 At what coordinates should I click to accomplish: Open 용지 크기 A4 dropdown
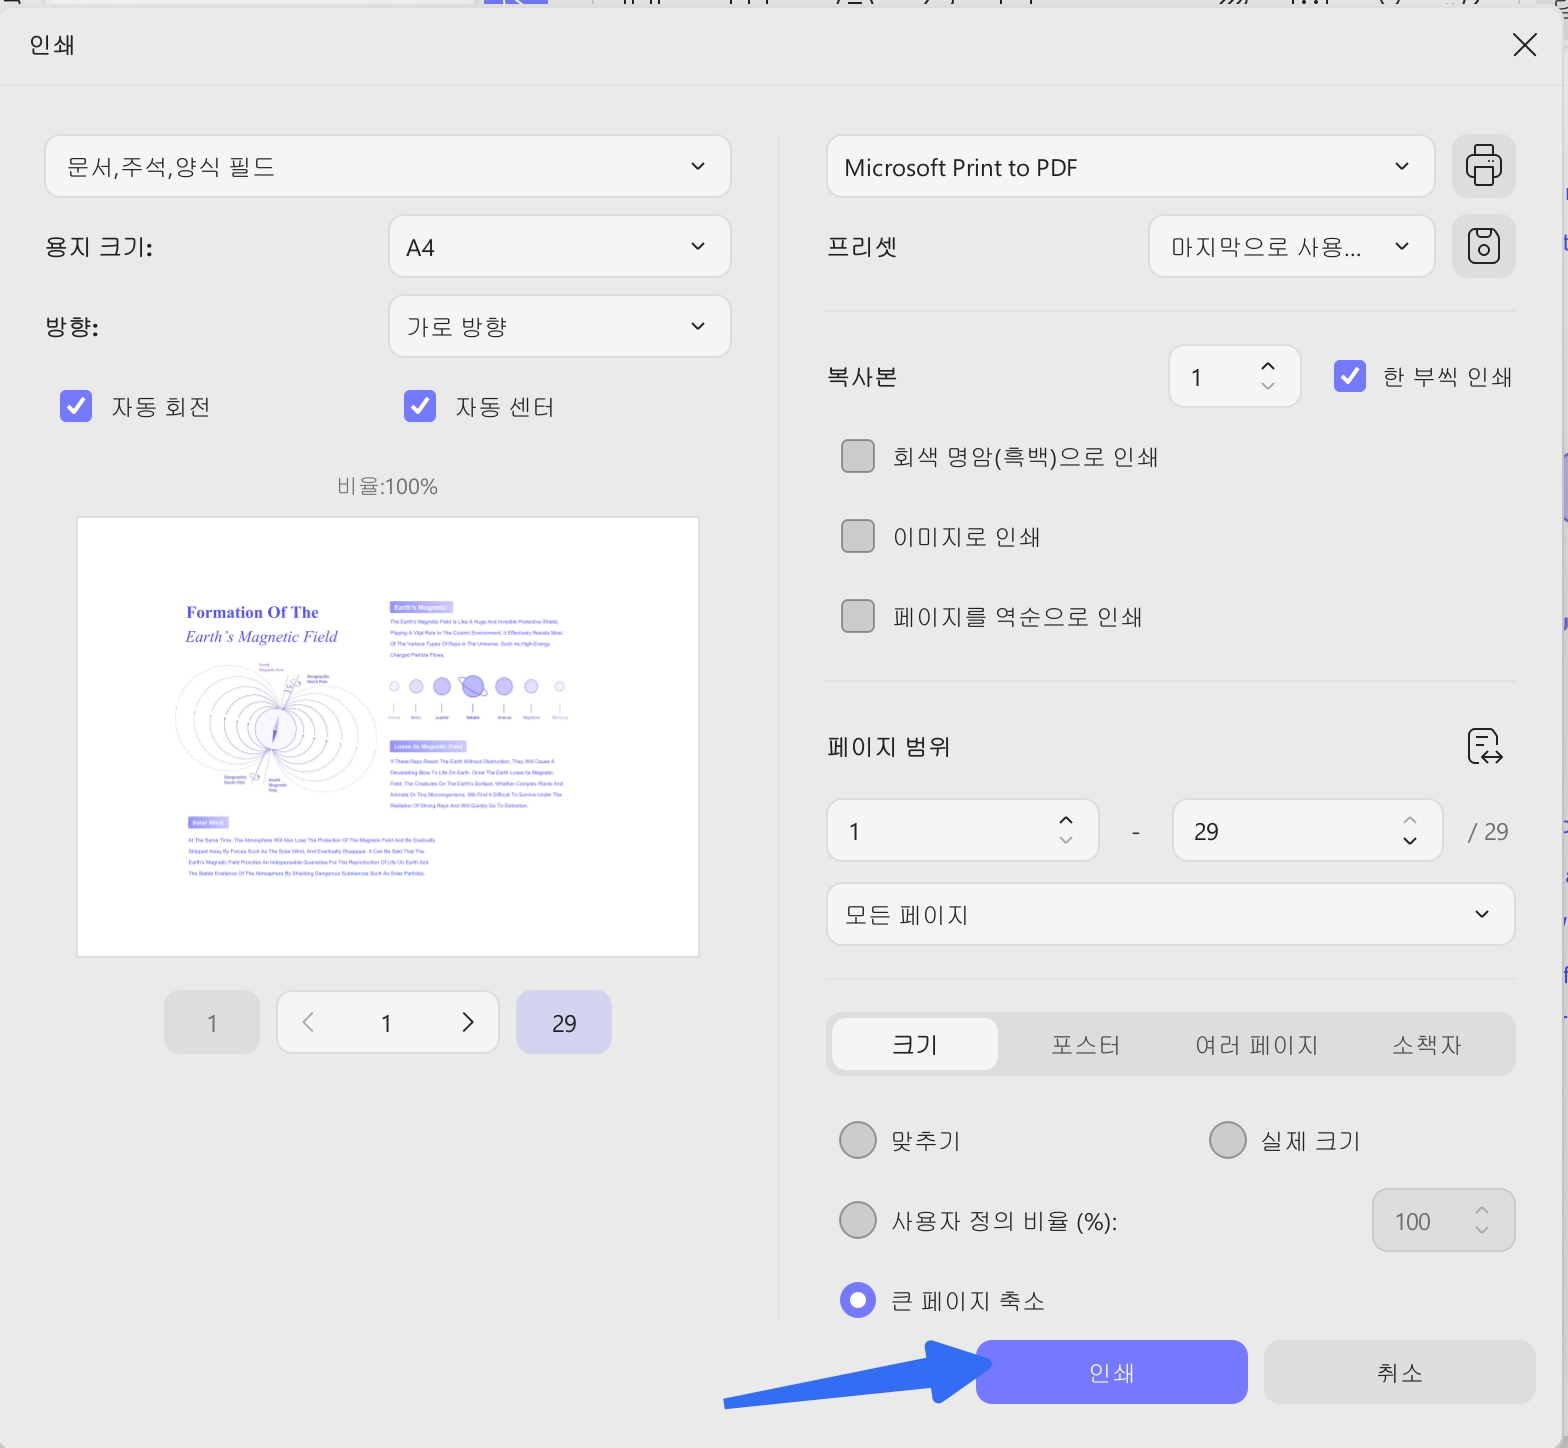(560, 246)
